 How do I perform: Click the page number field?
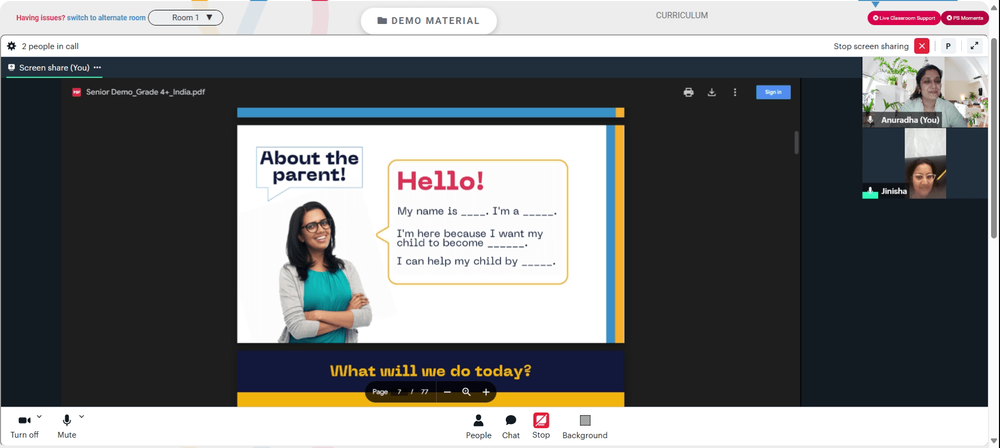(399, 392)
